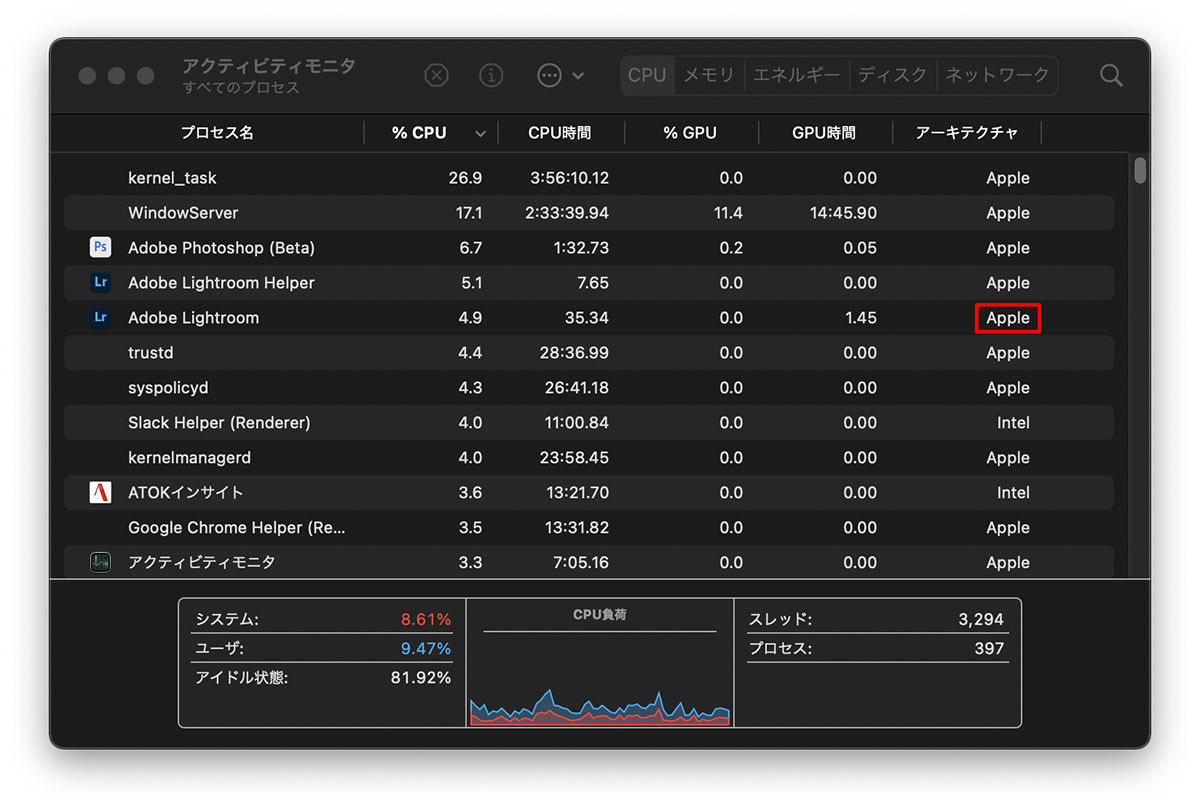Click the stop process (X) toolbar icon
The height and width of the screenshot is (800, 1200).
click(x=437, y=75)
